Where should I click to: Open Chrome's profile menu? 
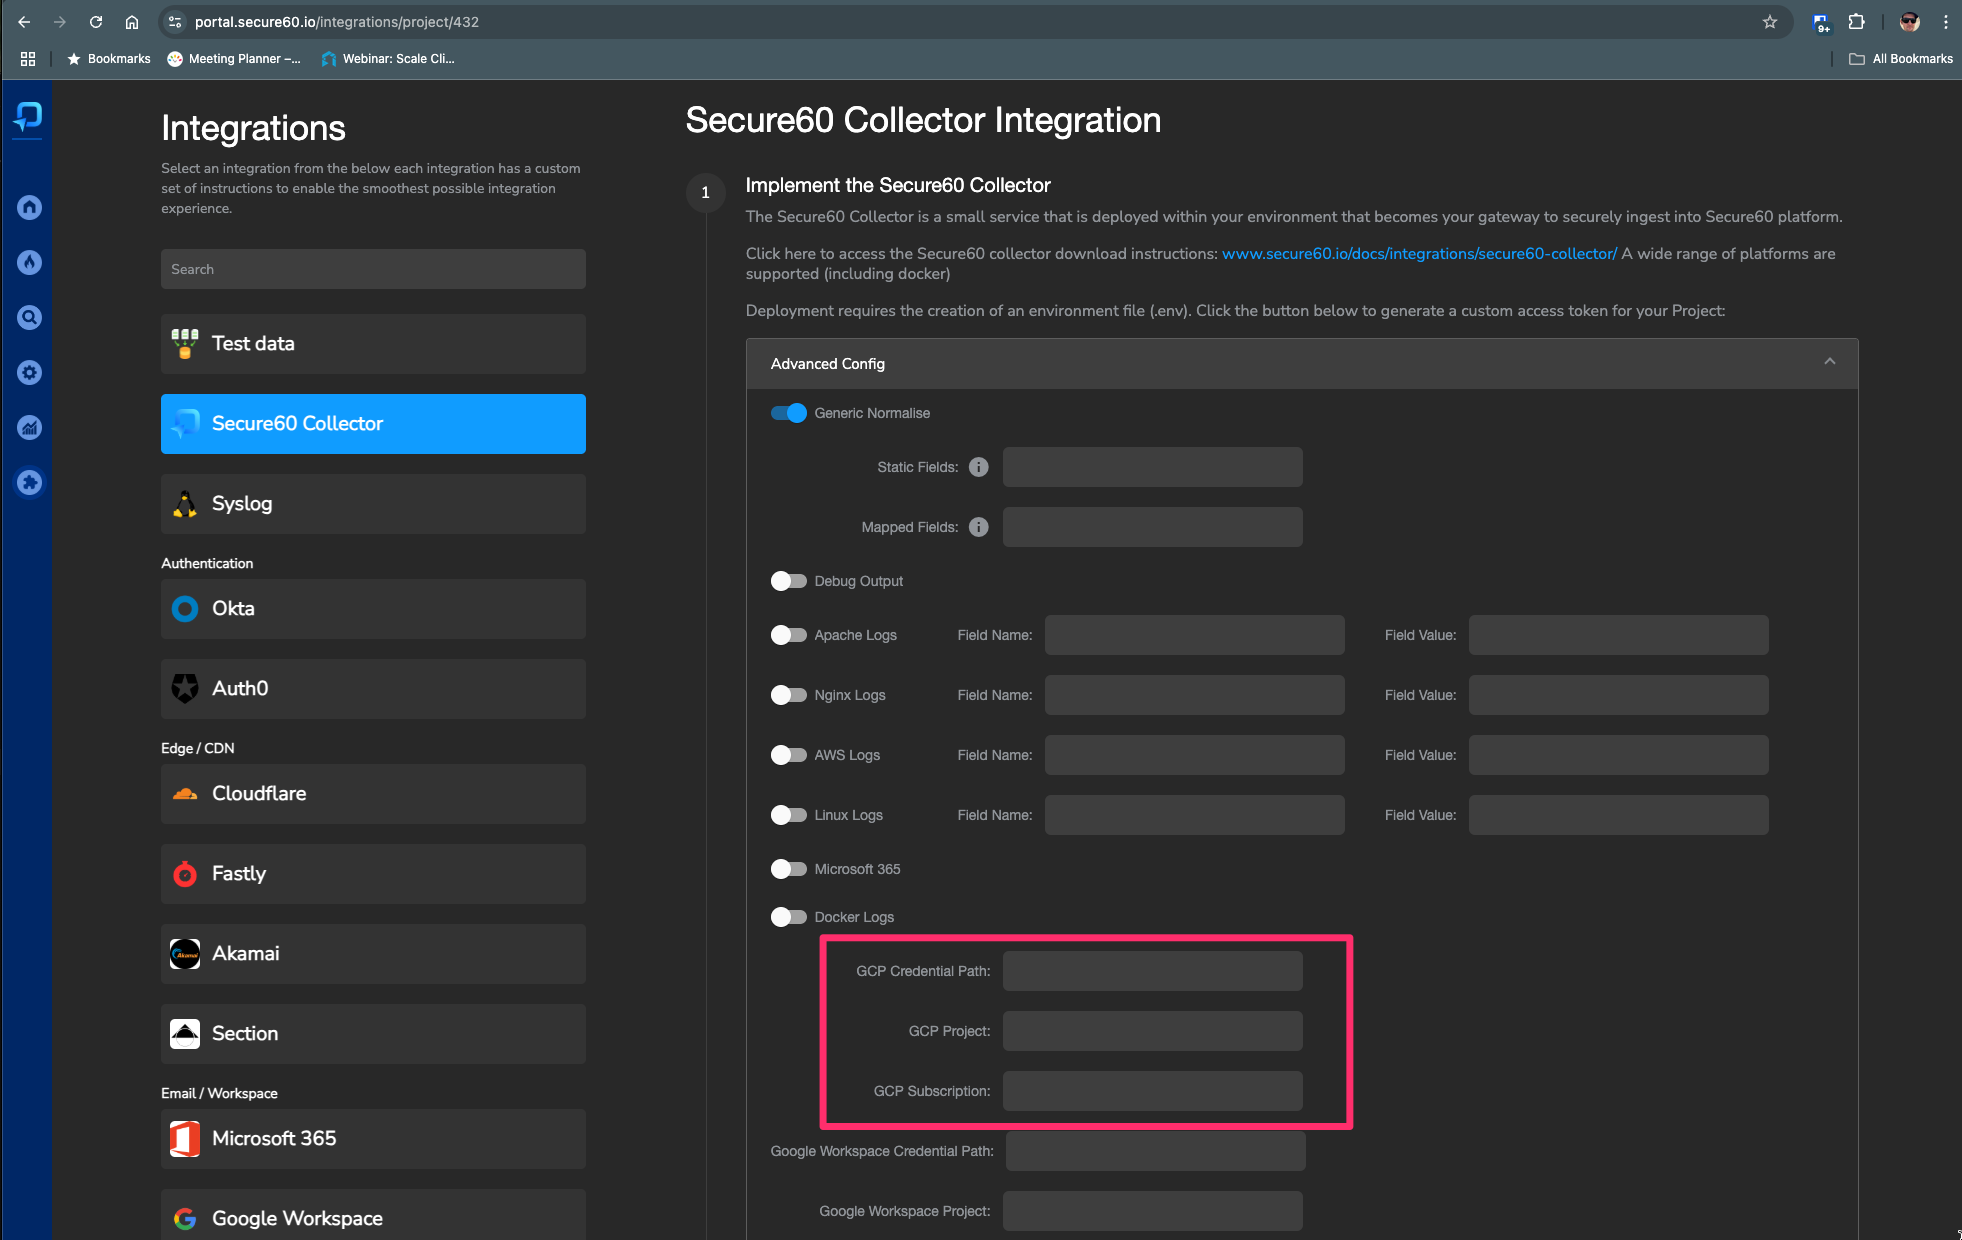(1908, 21)
